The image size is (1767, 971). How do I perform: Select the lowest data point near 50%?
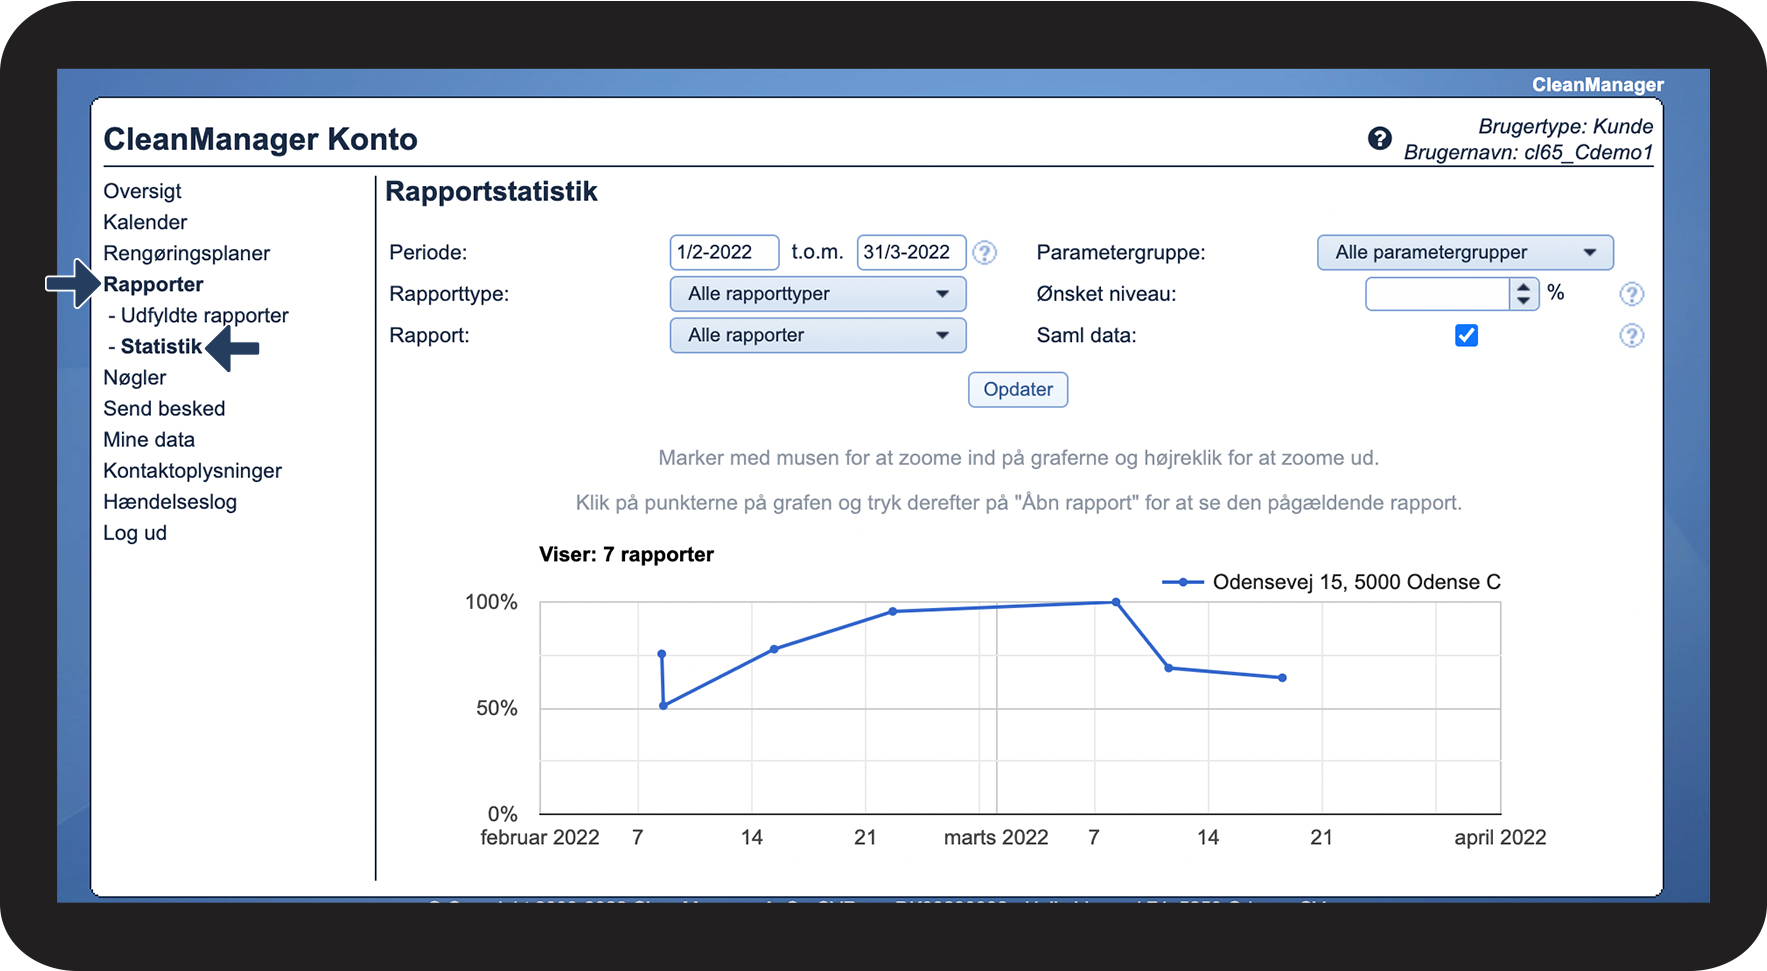click(664, 706)
